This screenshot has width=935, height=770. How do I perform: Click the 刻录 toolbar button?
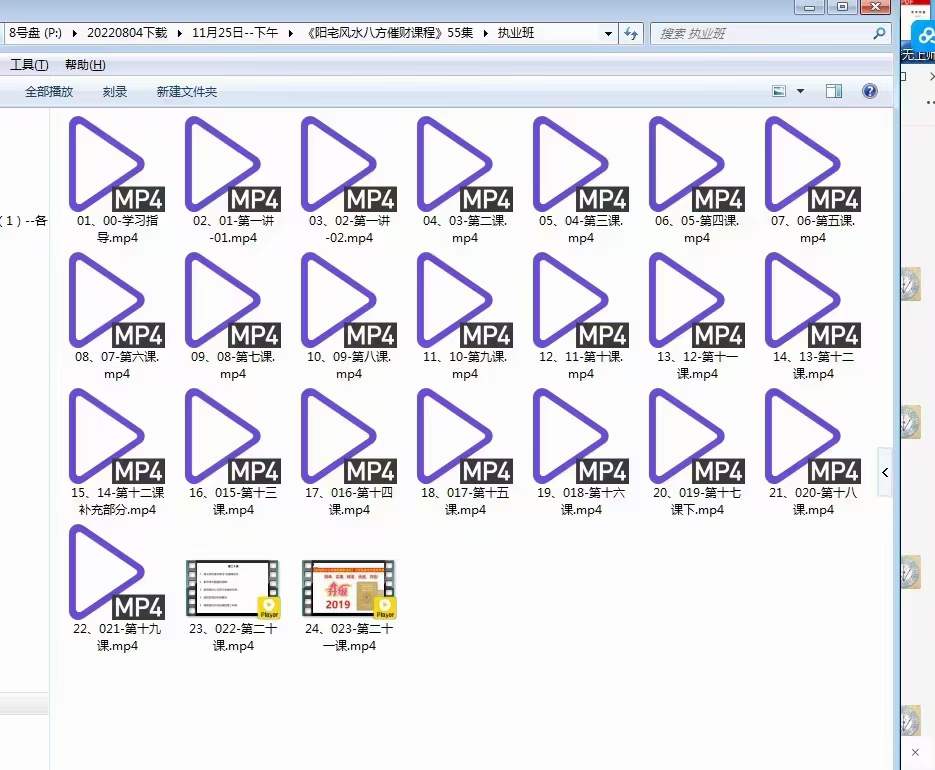coord(115,91)
